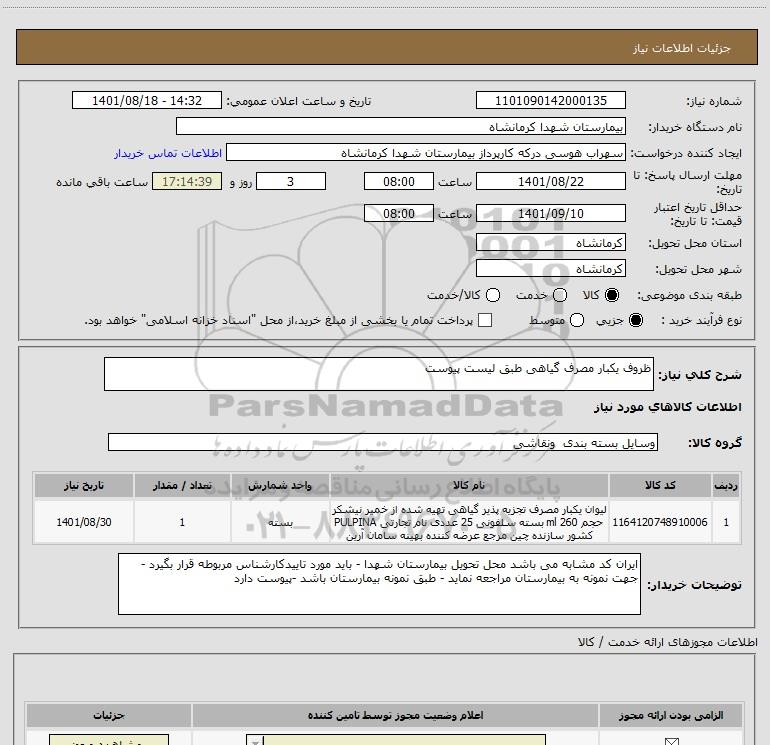Click the view license details button at bottom
This screenshot has width=770, height=745.
(109, 740)
